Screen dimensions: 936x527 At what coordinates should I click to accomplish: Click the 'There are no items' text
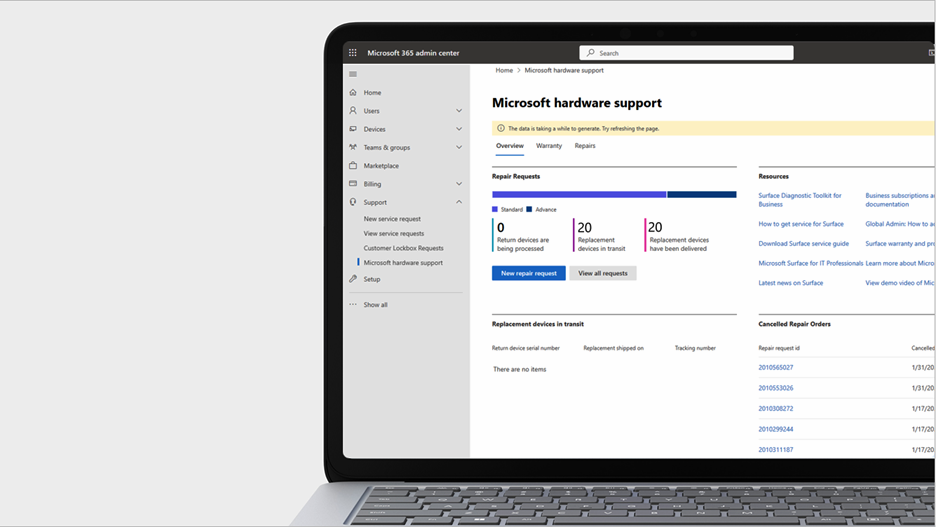point(519,369)
